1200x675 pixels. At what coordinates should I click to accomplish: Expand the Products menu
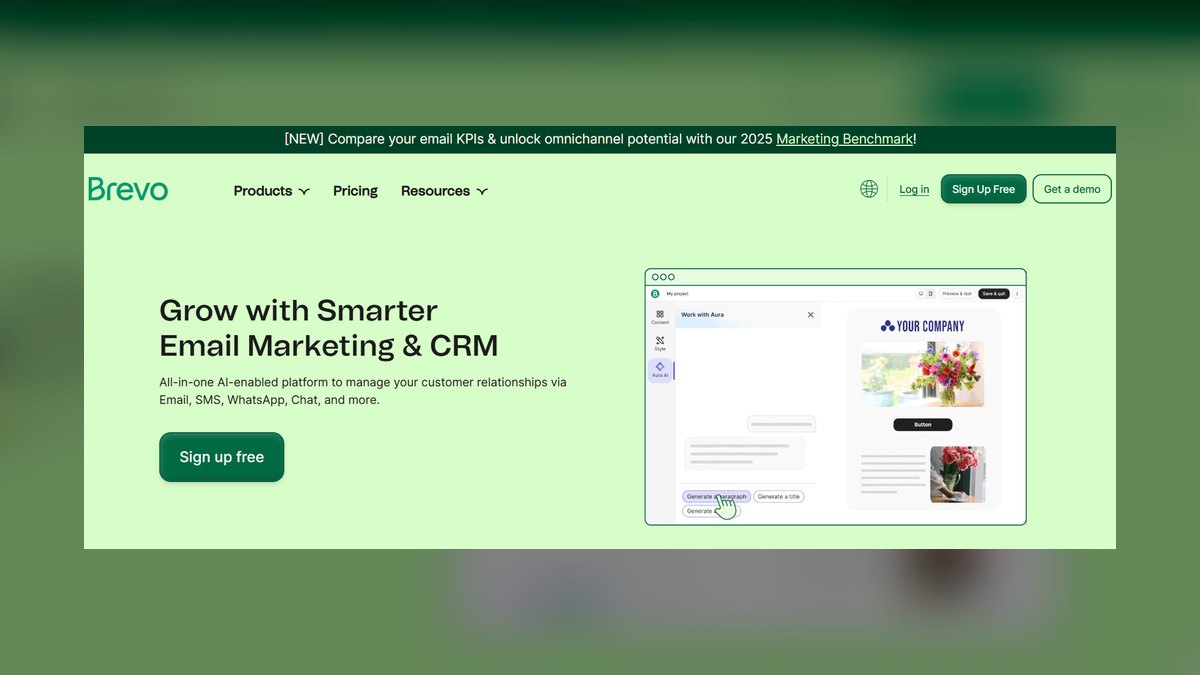point(272,191)
